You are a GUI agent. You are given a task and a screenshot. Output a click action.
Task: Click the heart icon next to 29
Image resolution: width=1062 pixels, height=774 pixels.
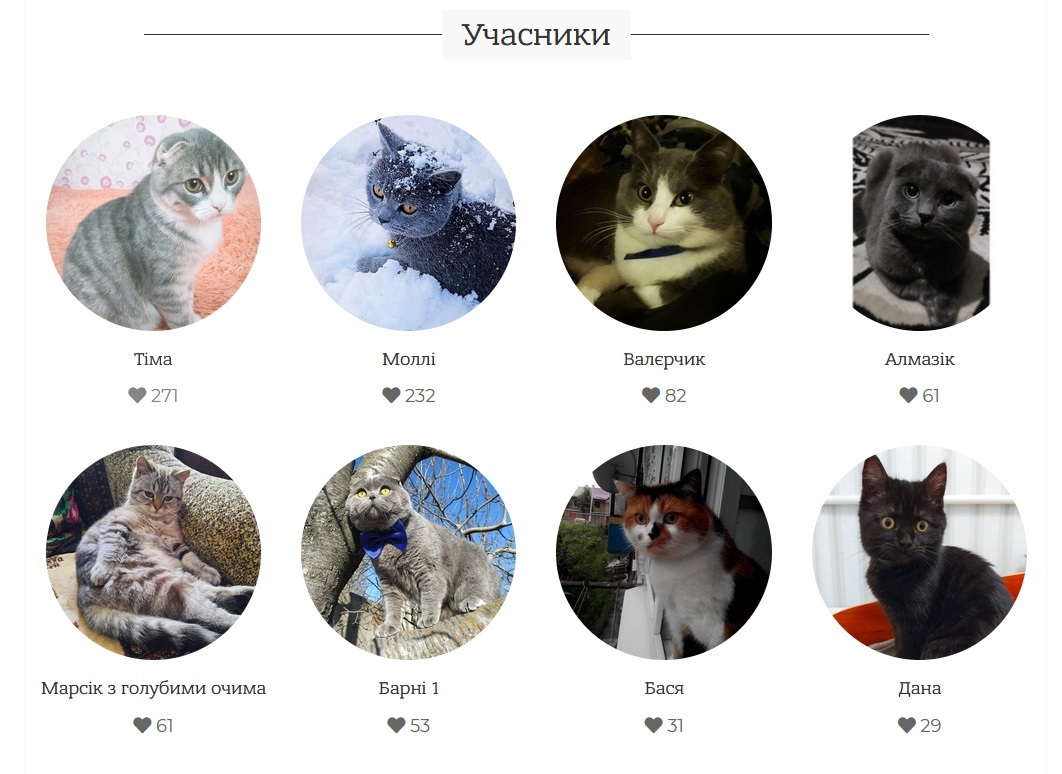(x=907, y=725)
